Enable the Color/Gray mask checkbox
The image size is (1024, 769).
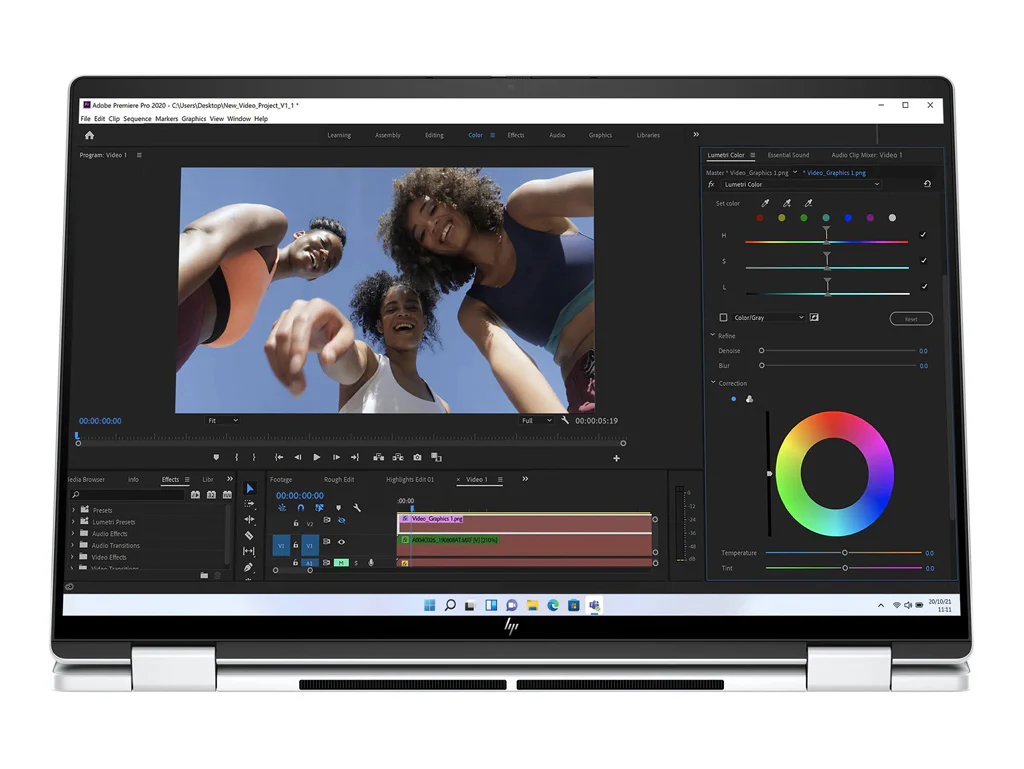point(724,318)
